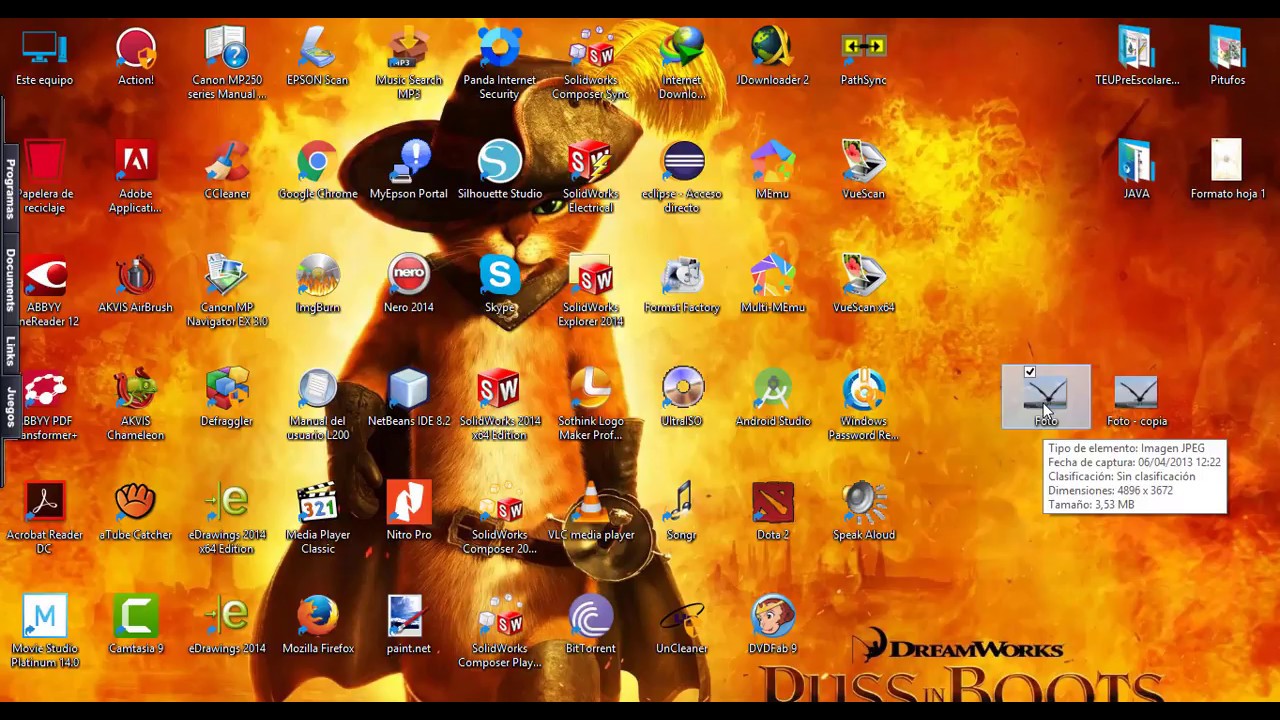Select the Google Chrome icon
1280x720 pixels.
pyautogui.click(x=318, y=162)
